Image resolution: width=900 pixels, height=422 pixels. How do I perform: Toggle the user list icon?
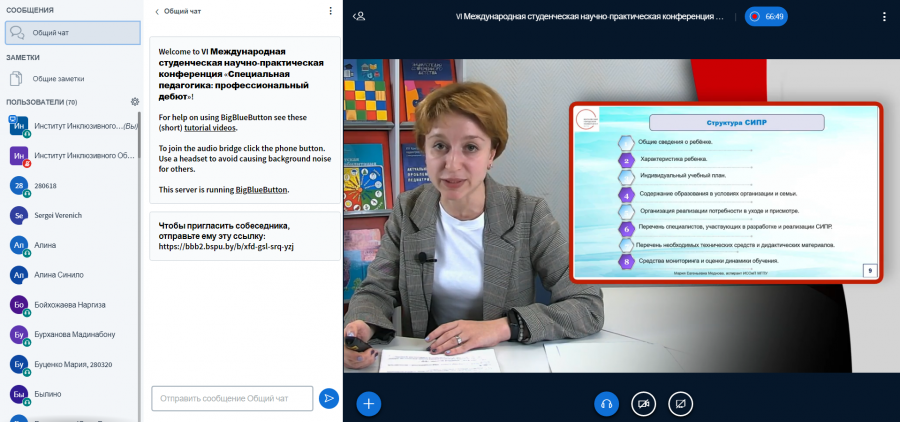coord(359,17)
